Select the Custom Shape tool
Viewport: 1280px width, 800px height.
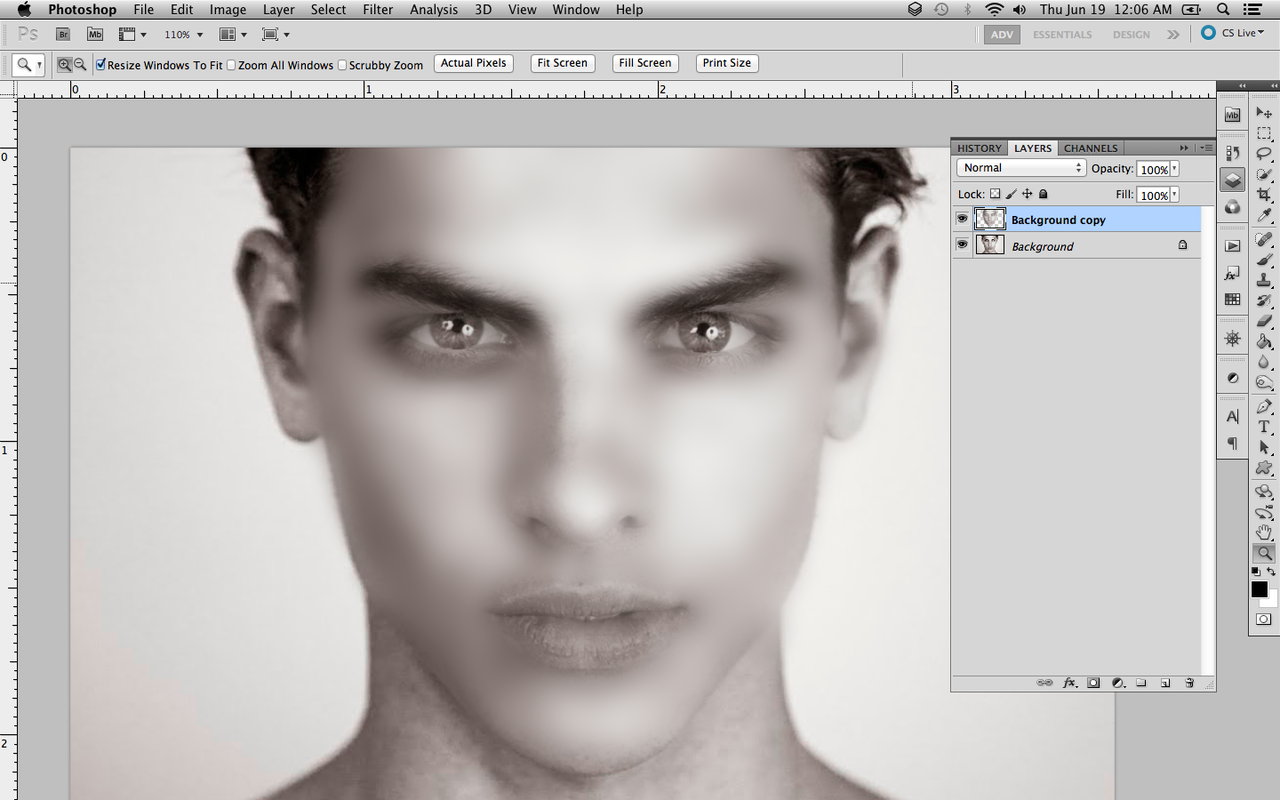1264,468
